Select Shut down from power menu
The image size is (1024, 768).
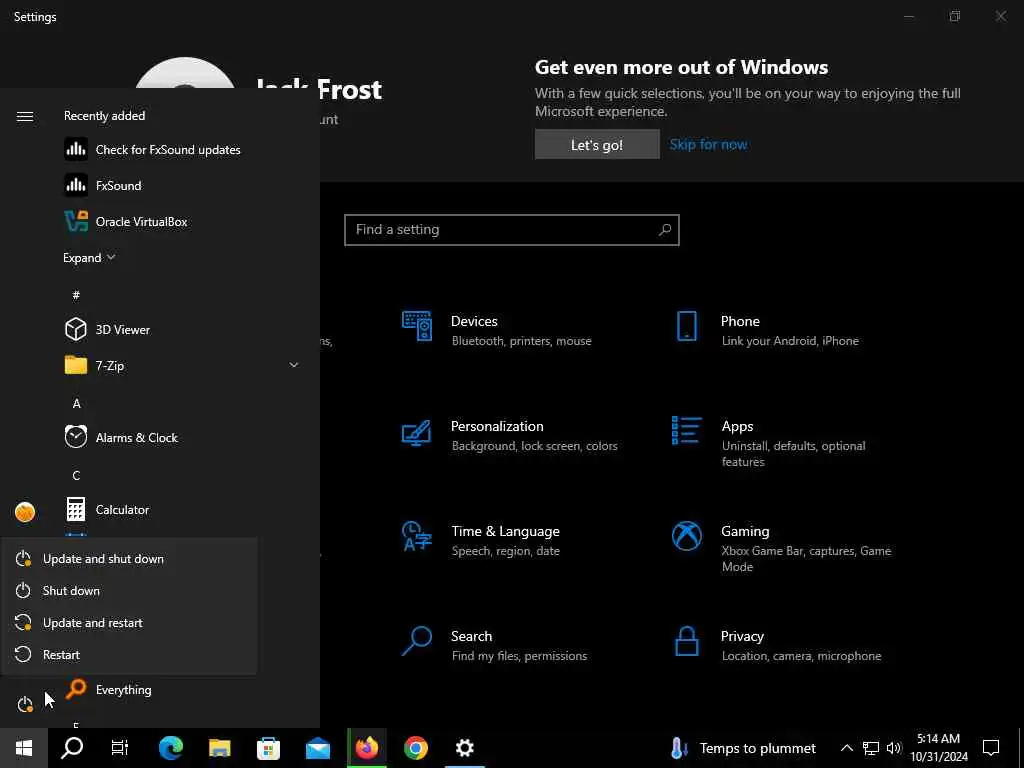coord(129,590)
